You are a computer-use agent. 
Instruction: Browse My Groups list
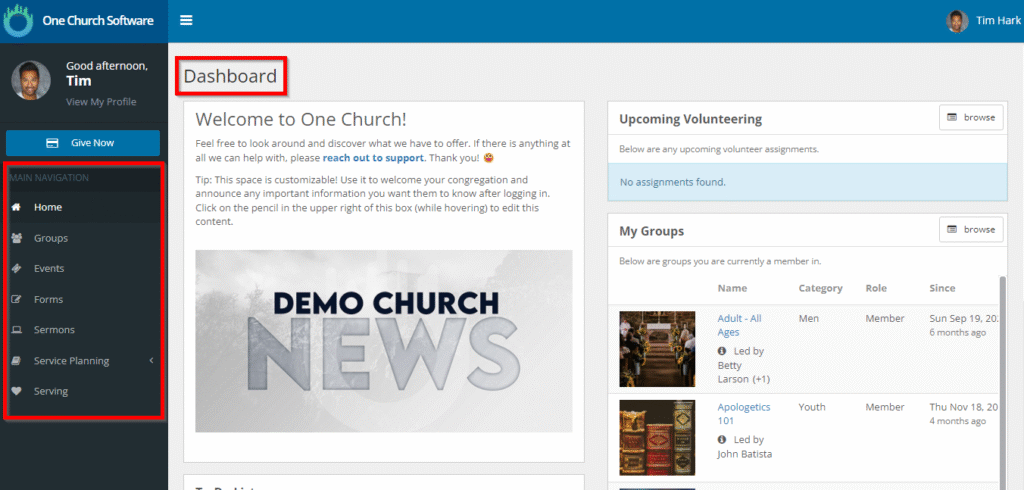pyautogui.click(x=971, y=229)
